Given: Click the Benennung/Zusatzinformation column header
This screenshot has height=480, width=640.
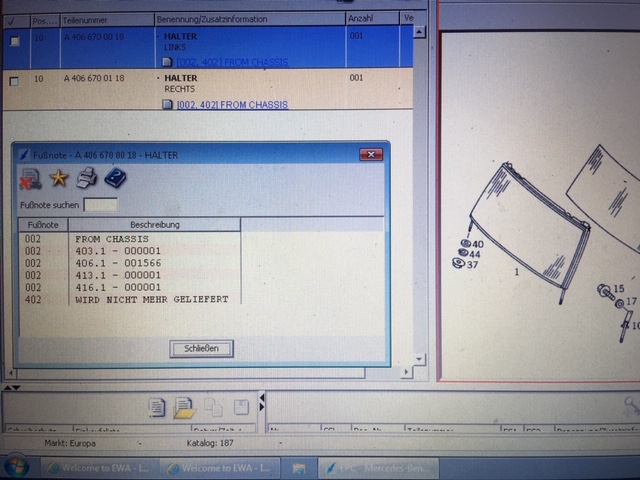Looking at the screenshot, I should click(x=250, y=19).
